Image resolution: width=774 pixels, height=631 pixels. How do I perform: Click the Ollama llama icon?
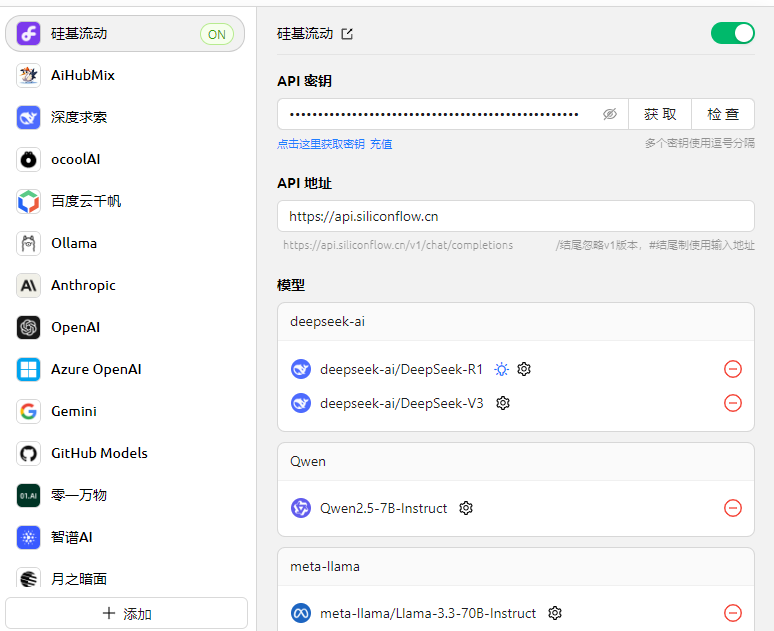(x=28, y=243)
